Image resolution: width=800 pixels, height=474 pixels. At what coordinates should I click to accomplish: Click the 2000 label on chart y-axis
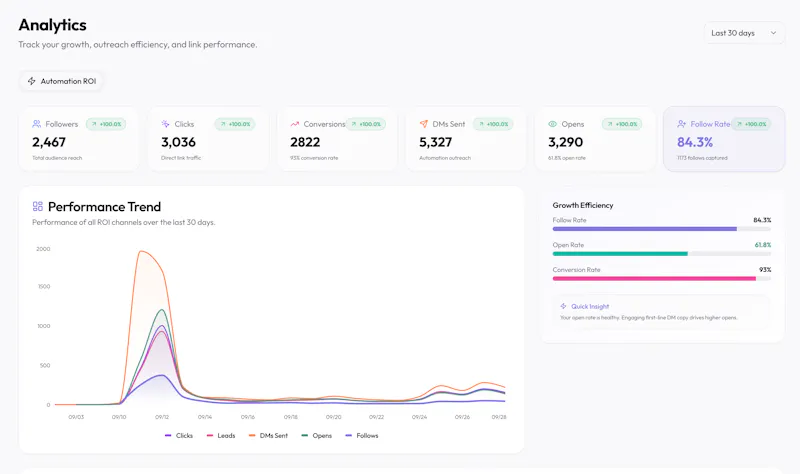tap(43, 249)
